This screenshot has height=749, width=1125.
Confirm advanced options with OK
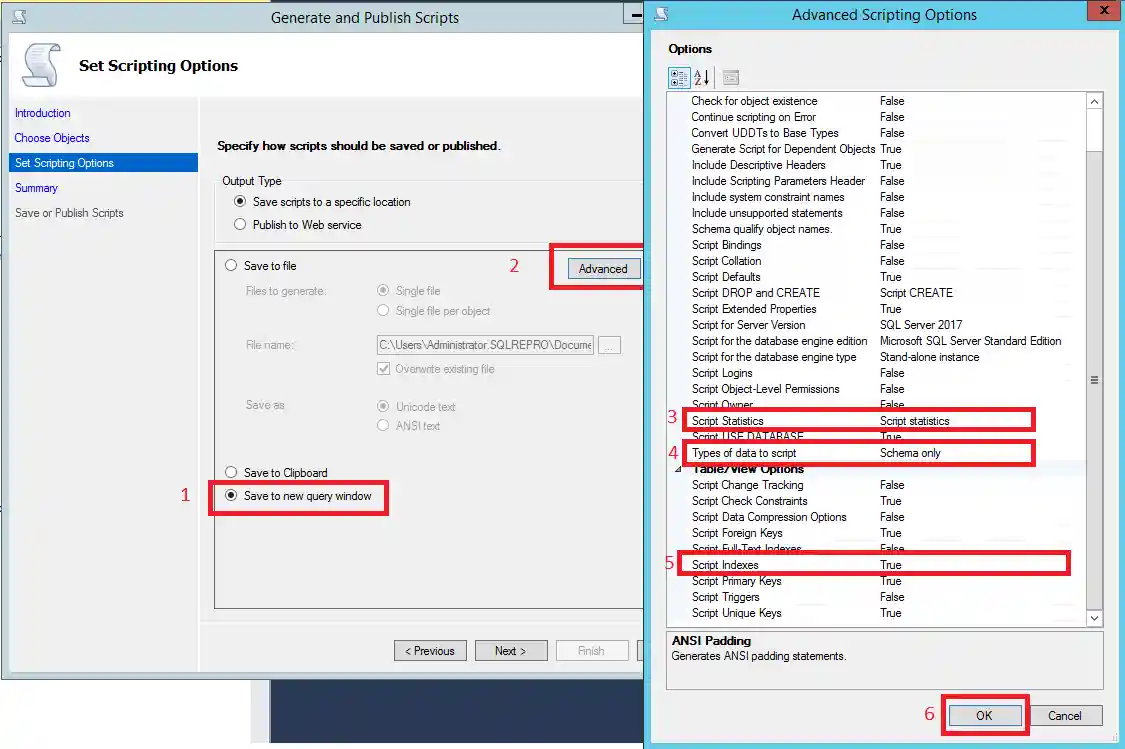point(984,715)
